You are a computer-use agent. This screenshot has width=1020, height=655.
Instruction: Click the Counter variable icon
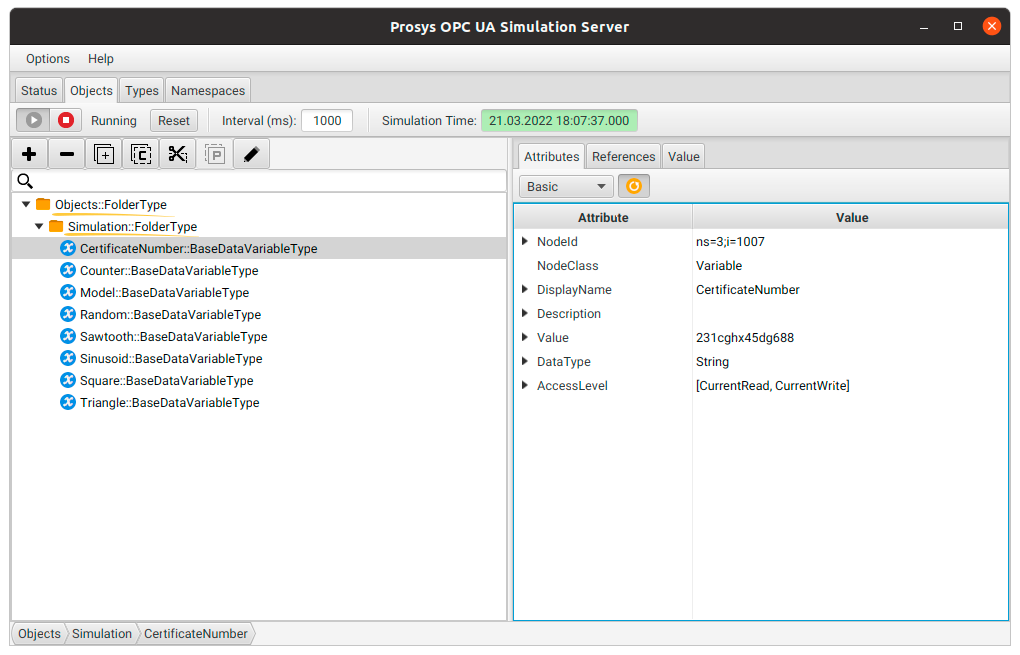[68, 270]
